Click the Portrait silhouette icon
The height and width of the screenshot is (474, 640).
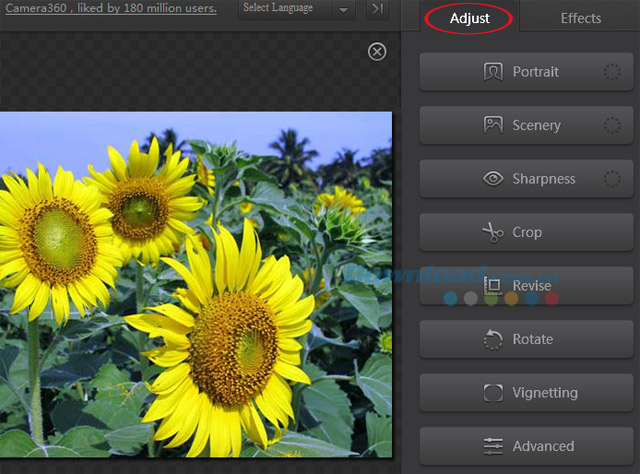pyautogui.click(x=493, y=72)
